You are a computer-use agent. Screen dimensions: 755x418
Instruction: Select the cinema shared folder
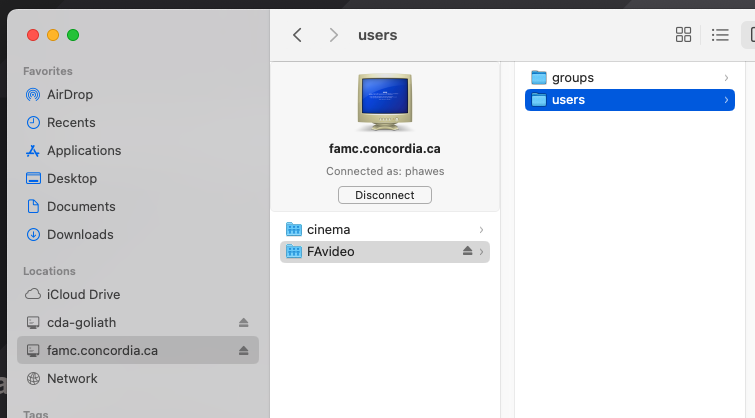click(385, 229)
